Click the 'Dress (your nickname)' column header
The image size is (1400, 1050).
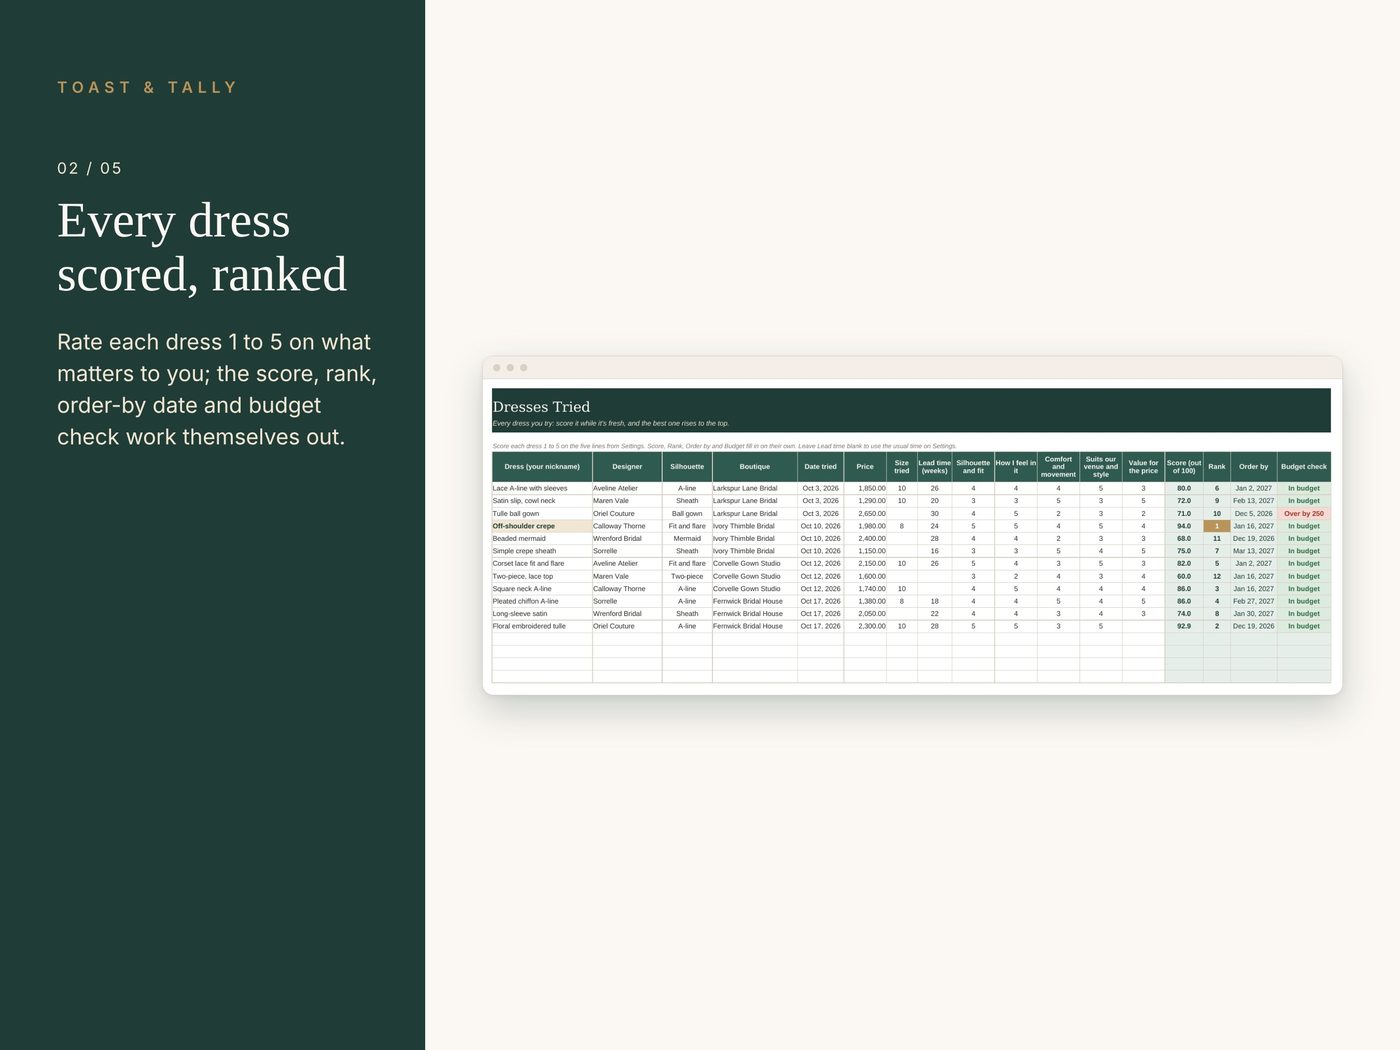542,467
